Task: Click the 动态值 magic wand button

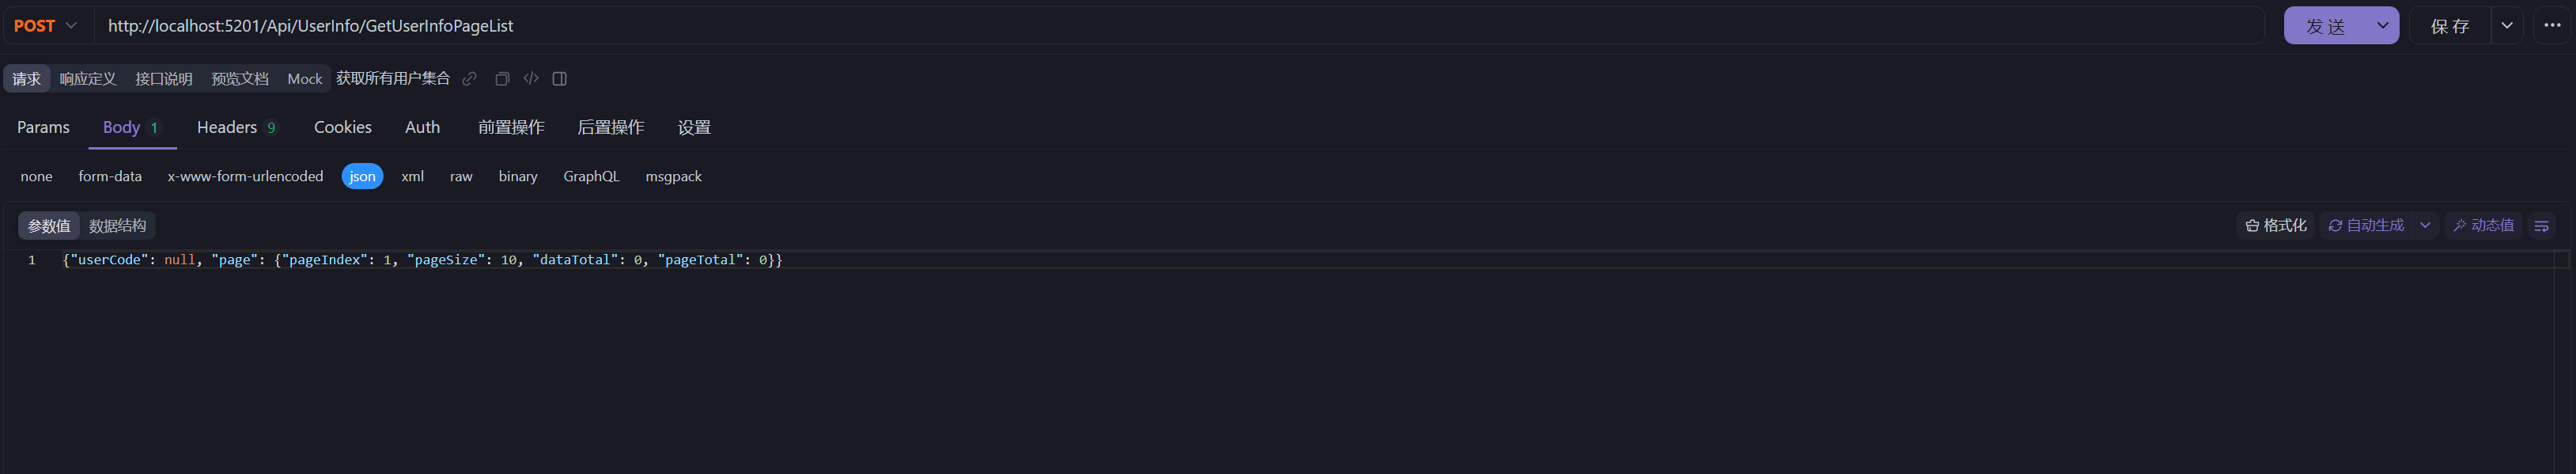Action: [2484, 226]
